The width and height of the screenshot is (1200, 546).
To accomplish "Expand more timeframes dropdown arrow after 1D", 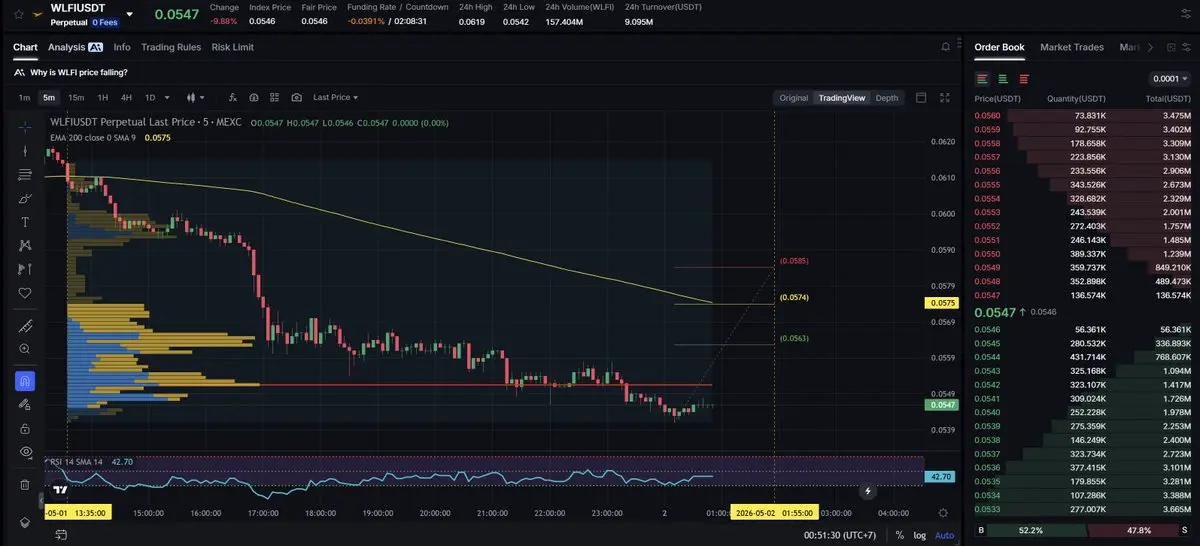I will point(167,98).
